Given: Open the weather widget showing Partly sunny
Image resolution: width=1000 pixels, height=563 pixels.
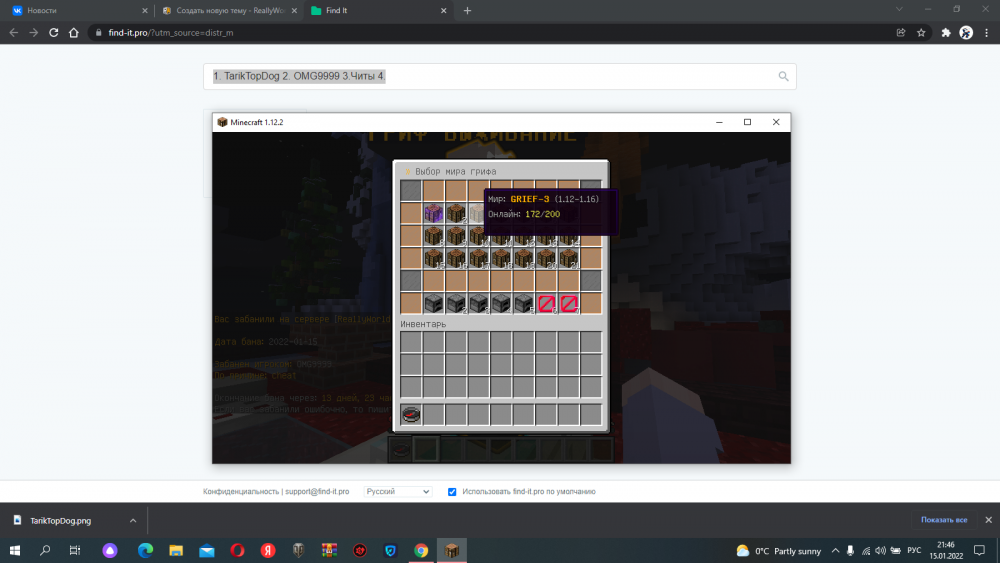Looking at the screenshot, I should click(778, 550).
